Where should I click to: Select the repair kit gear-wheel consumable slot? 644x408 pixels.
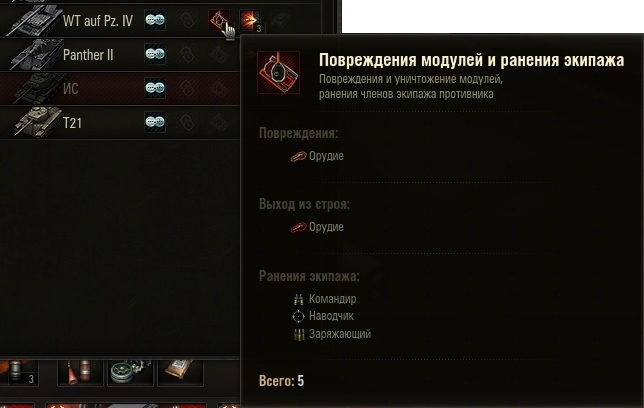(130, 373)
